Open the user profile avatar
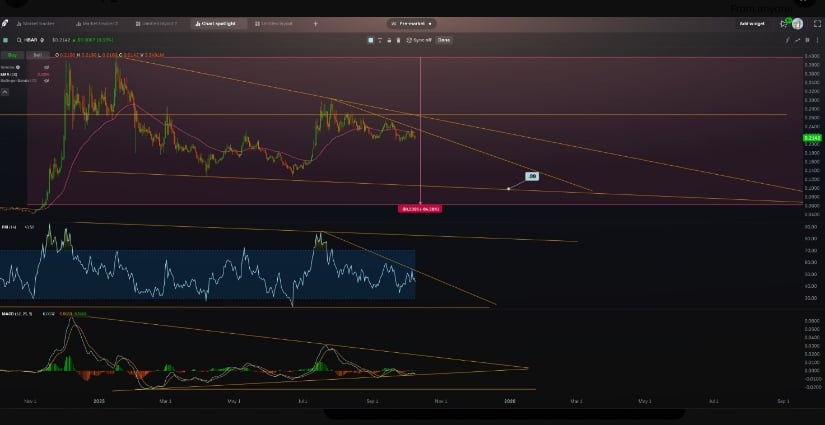The height and width of the screenshot is (425, 825). click(x=797, y=22)
